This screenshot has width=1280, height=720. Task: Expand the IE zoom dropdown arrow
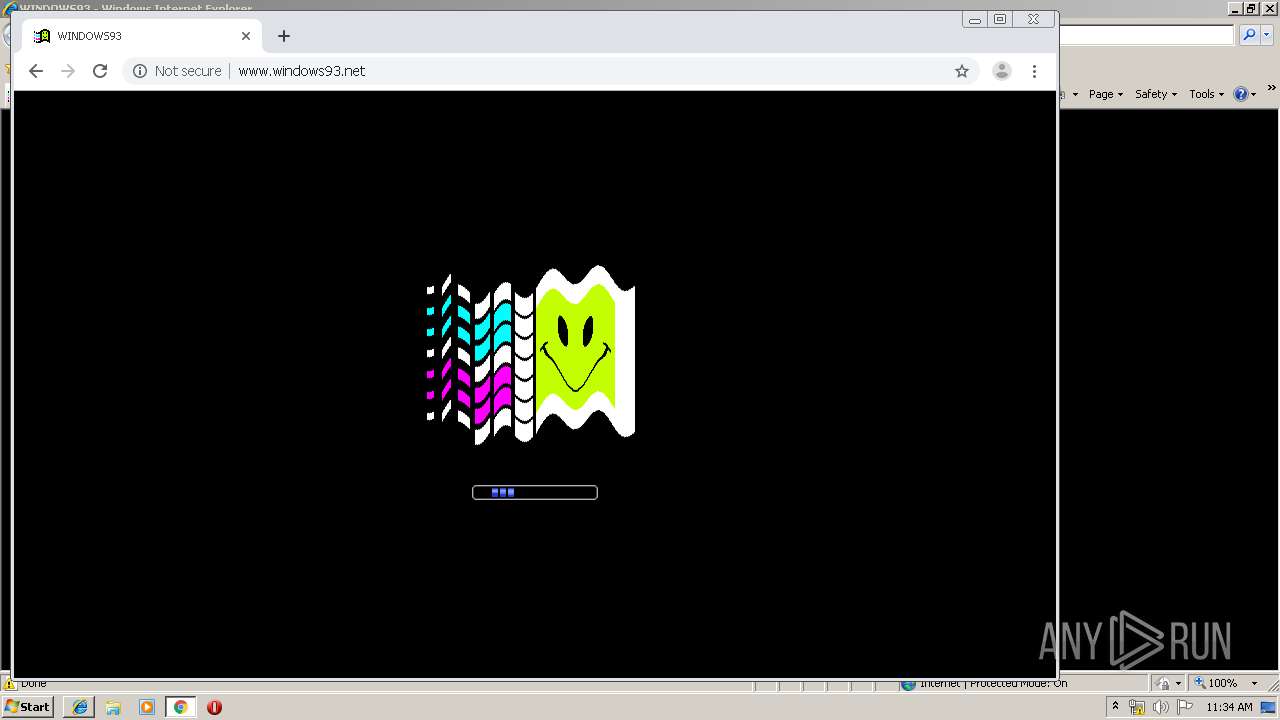(1254, 684)
